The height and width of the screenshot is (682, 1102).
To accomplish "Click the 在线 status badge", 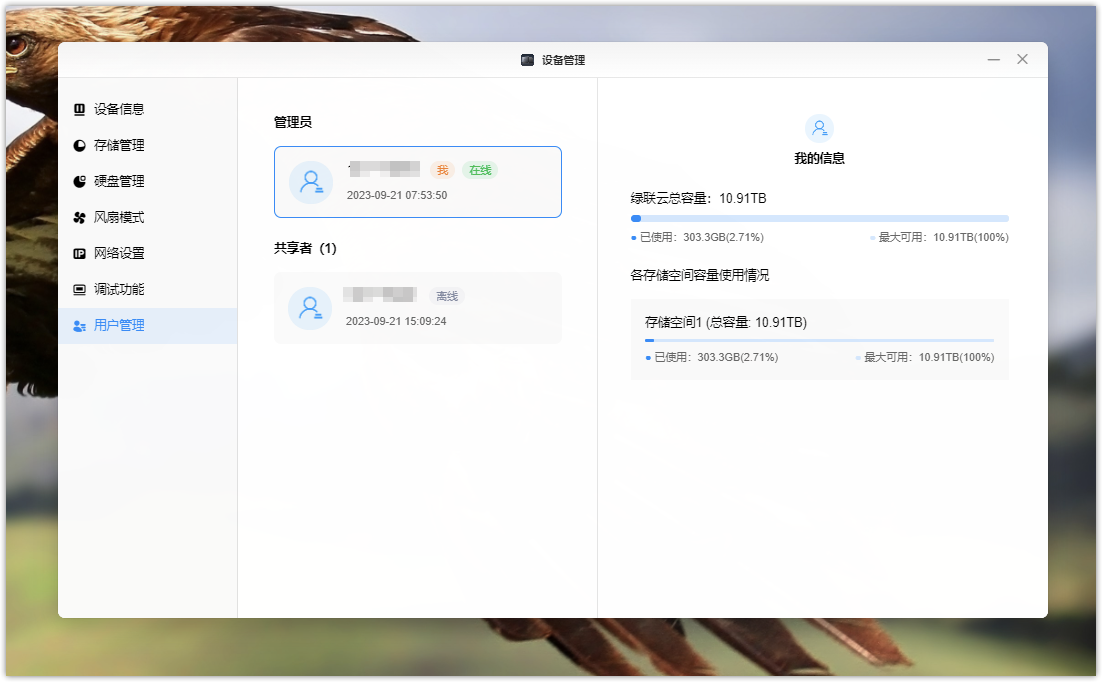I will 480,170.
